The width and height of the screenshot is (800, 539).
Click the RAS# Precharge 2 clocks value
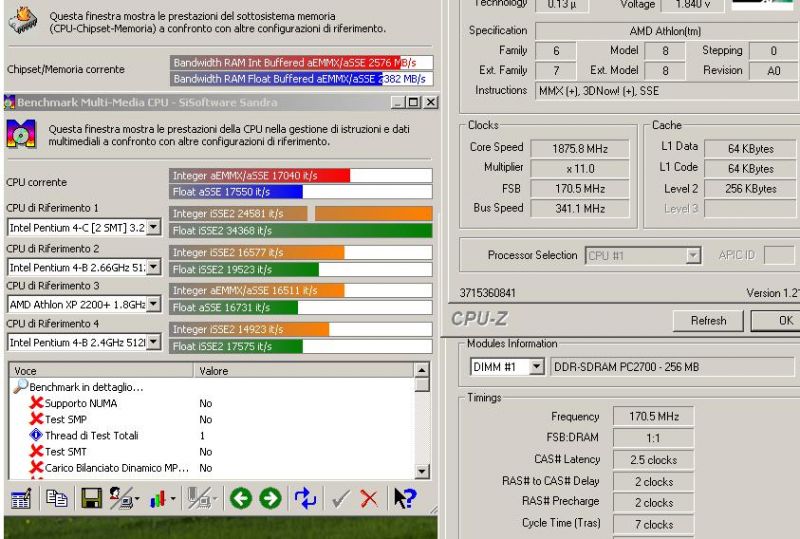click(x=654, y=502)
